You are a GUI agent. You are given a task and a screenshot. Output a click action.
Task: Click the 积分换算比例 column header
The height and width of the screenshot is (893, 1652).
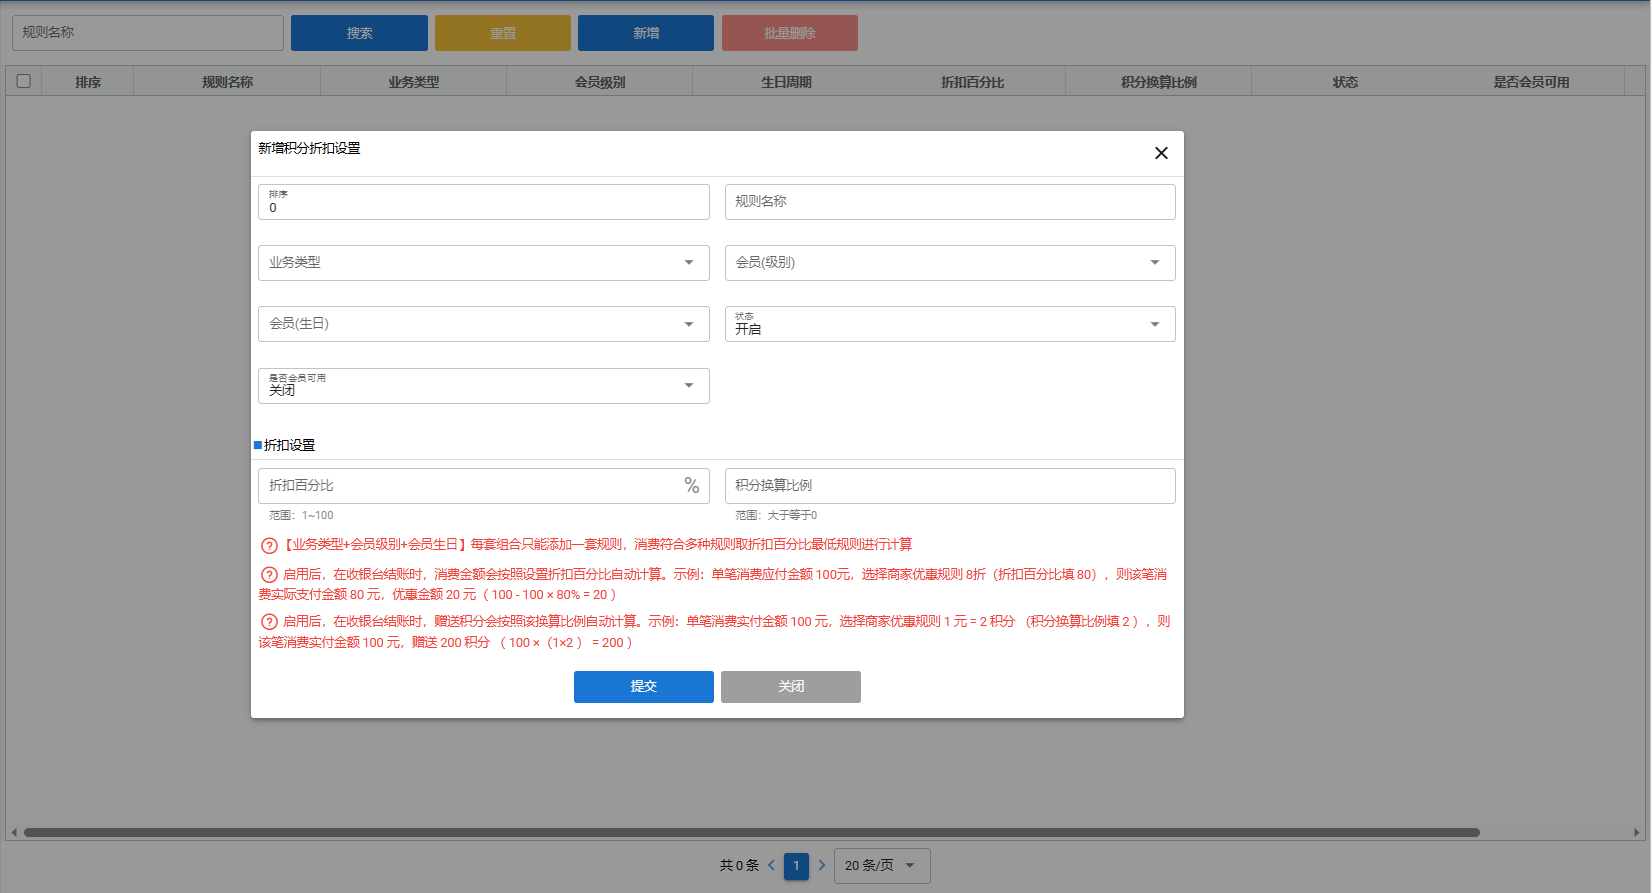point(1159,82)
